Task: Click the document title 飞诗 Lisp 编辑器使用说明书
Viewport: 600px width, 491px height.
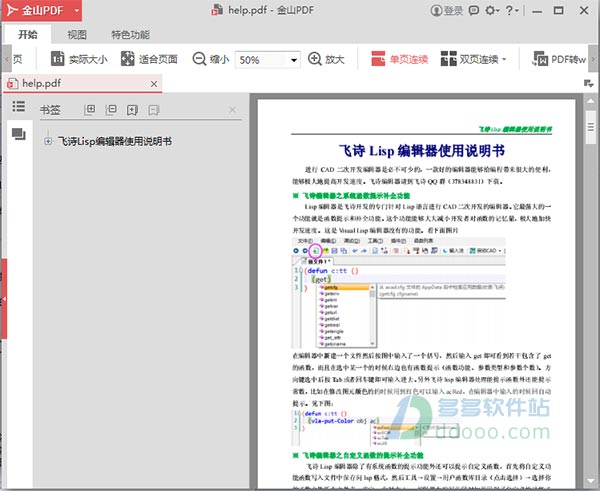Action: pyautogui.click(x=421, y=151)
